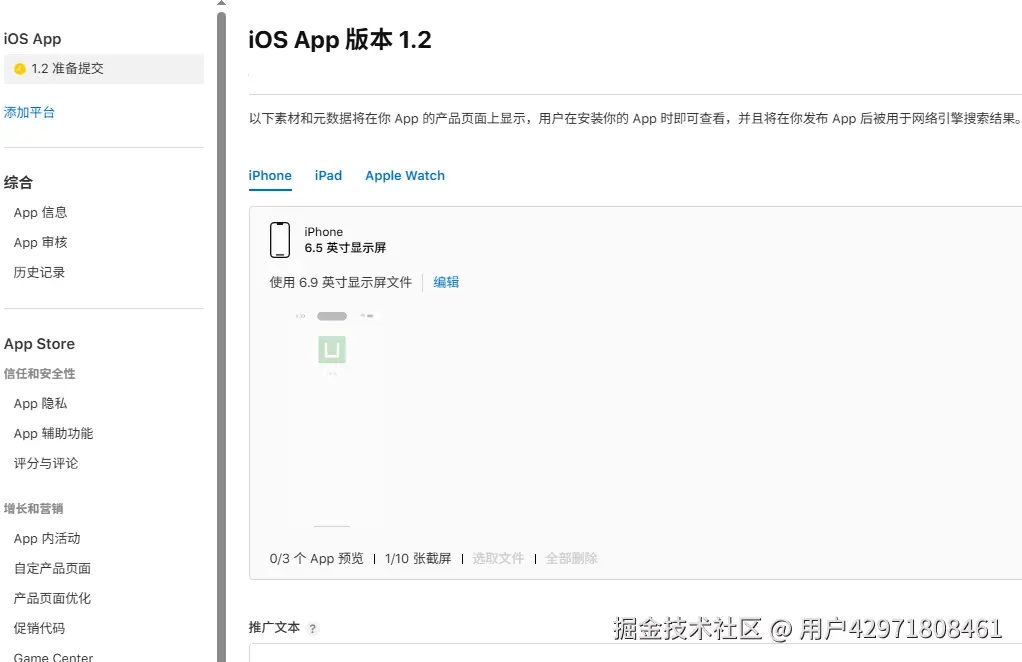Click the 综合 section heading

point(18,182)
